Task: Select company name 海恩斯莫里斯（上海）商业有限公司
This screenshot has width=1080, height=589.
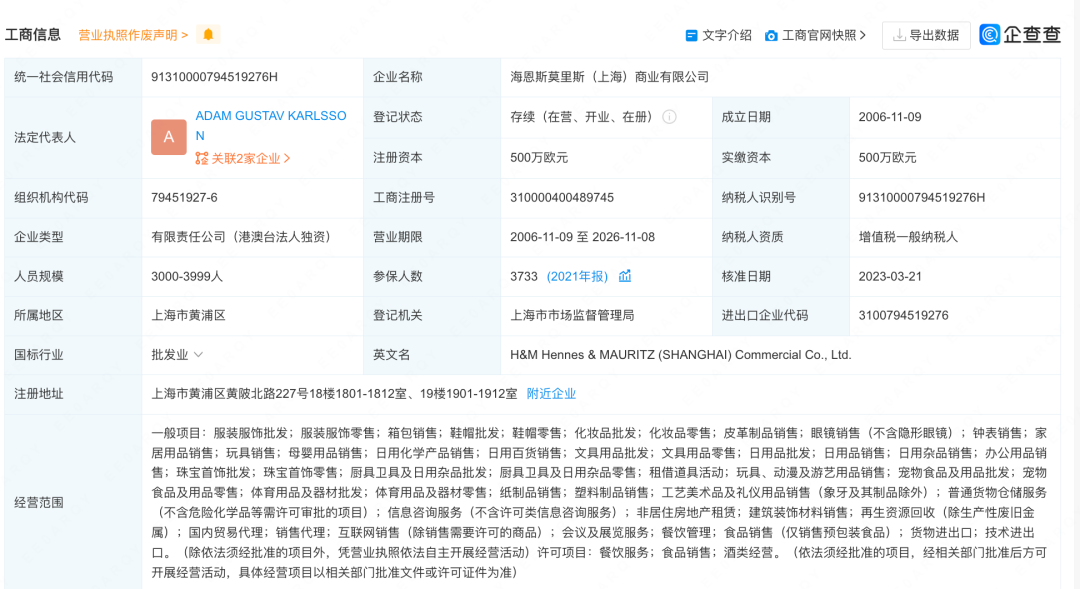Action: pyautogui.click(x=610, y=77)
